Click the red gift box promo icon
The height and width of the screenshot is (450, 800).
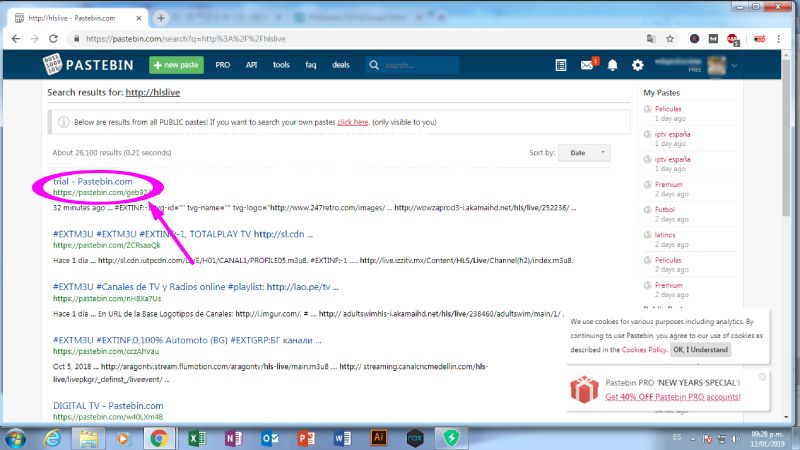(584, 389)
